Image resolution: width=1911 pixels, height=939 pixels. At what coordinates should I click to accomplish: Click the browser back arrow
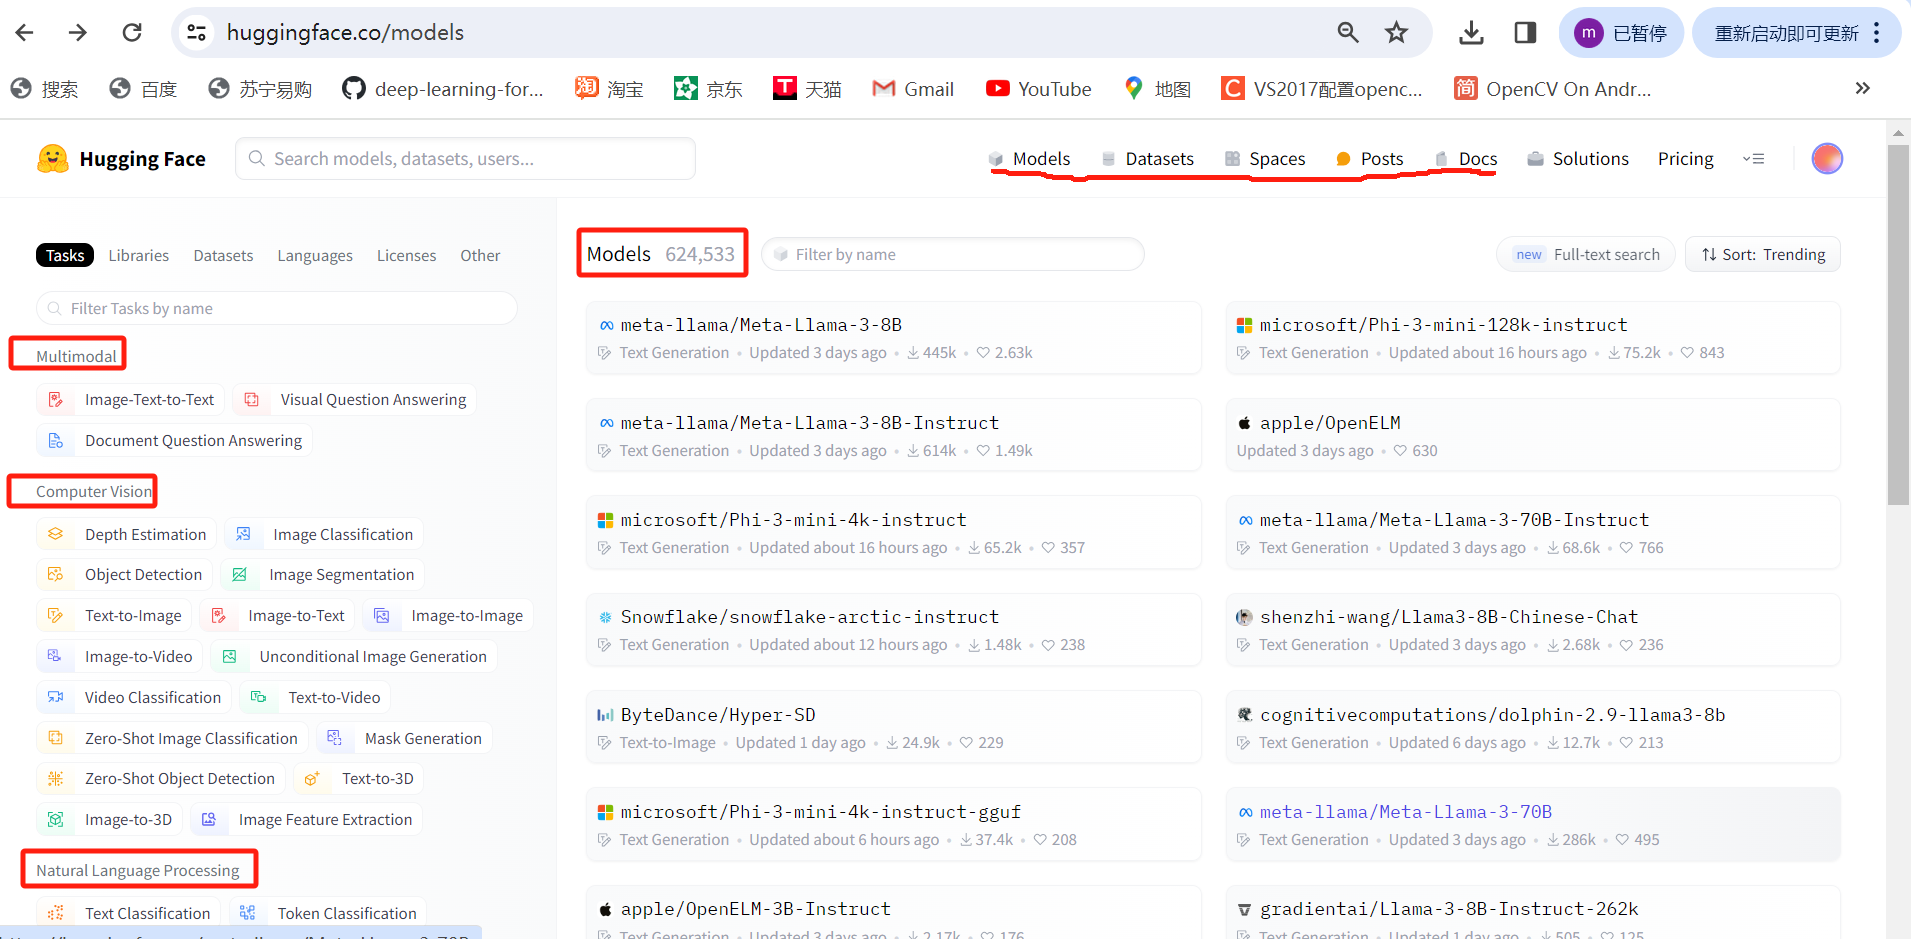(25, 33)
